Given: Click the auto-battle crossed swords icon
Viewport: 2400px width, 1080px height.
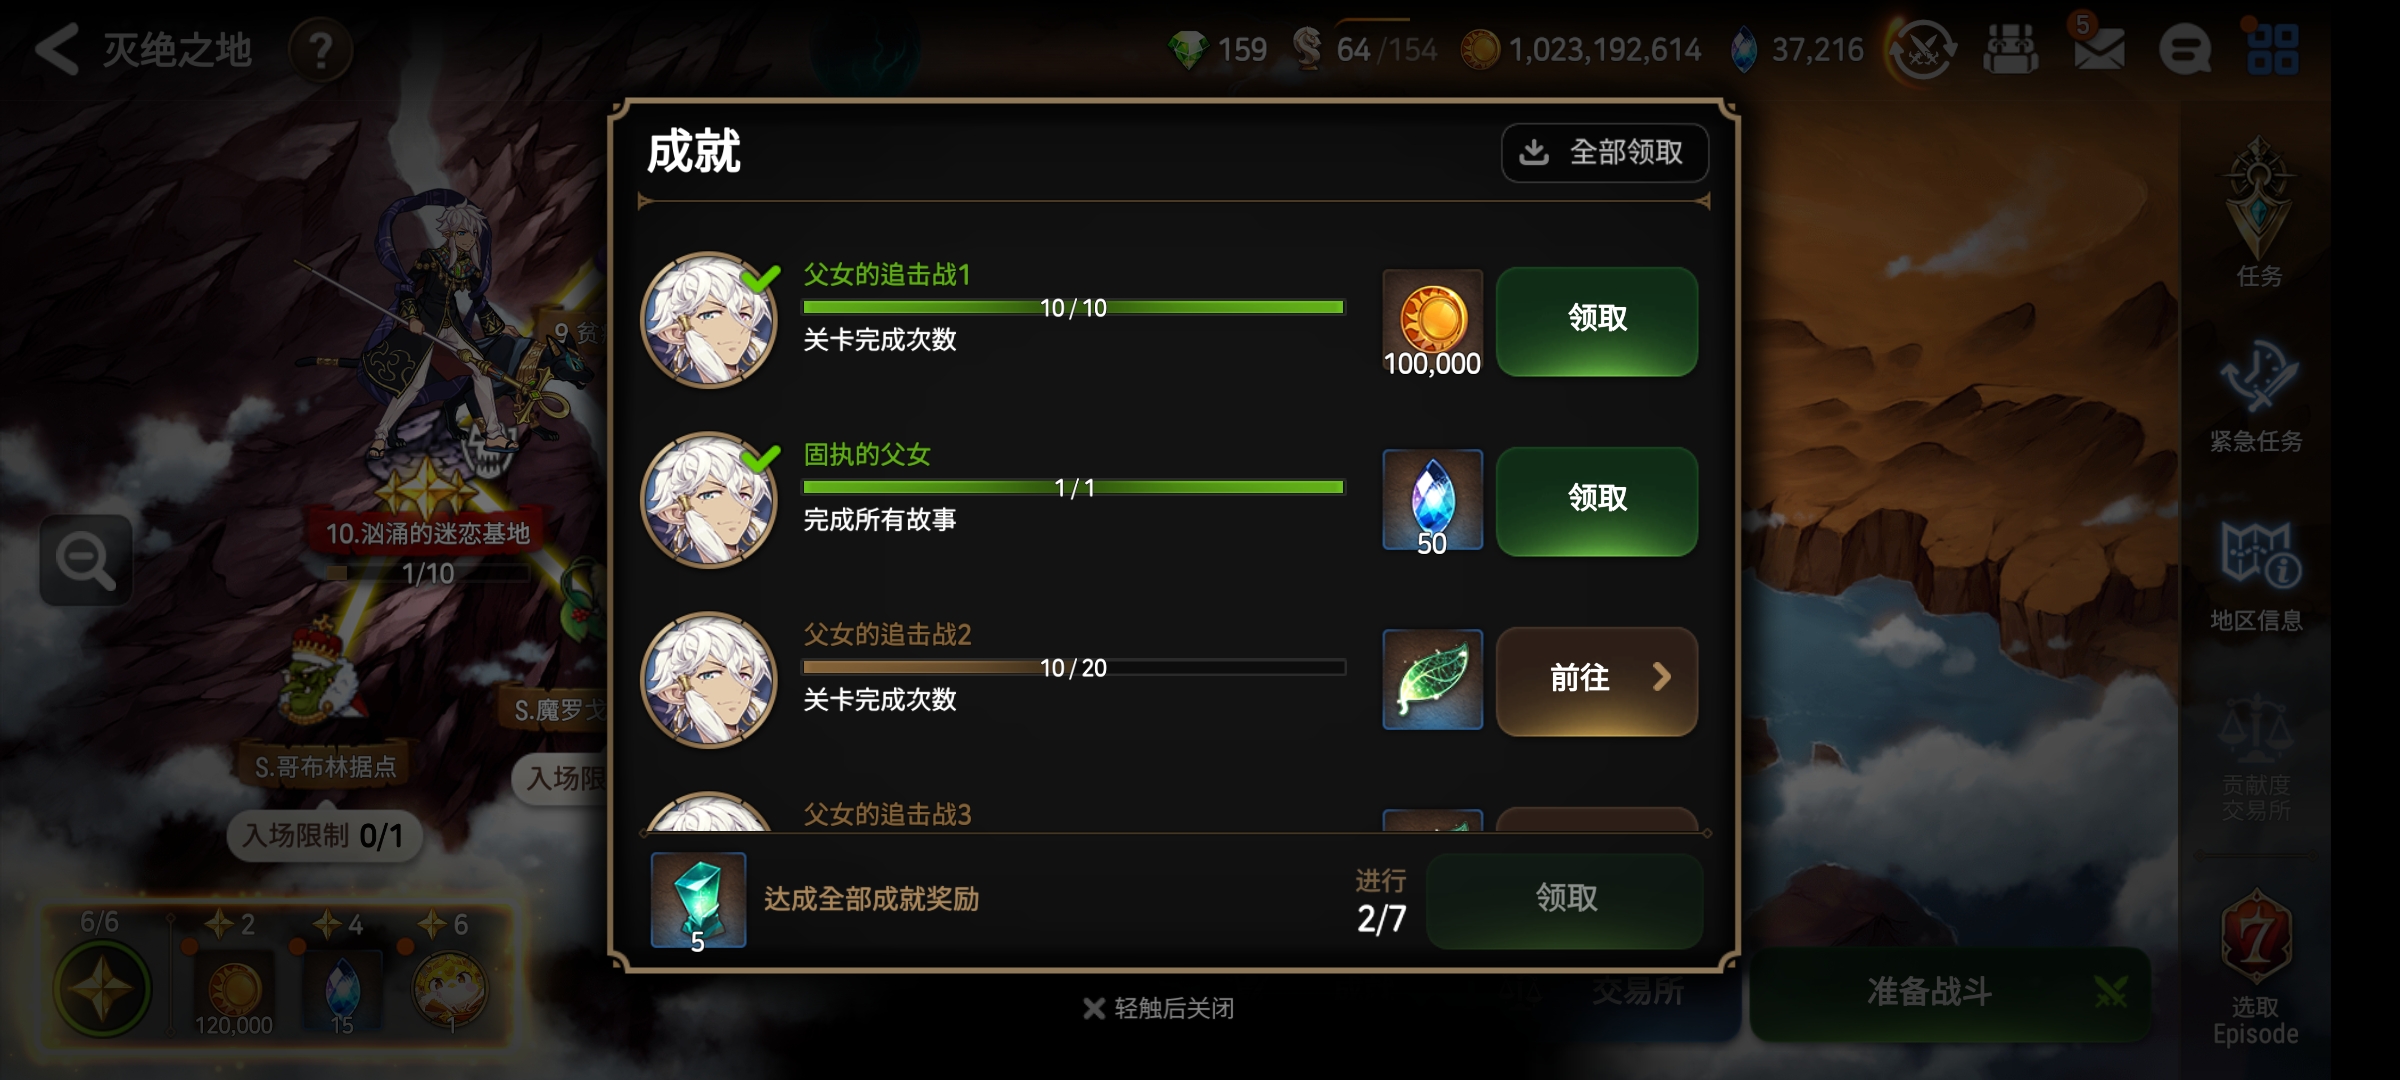Looking at the screenshot, I should [1921, 50].
